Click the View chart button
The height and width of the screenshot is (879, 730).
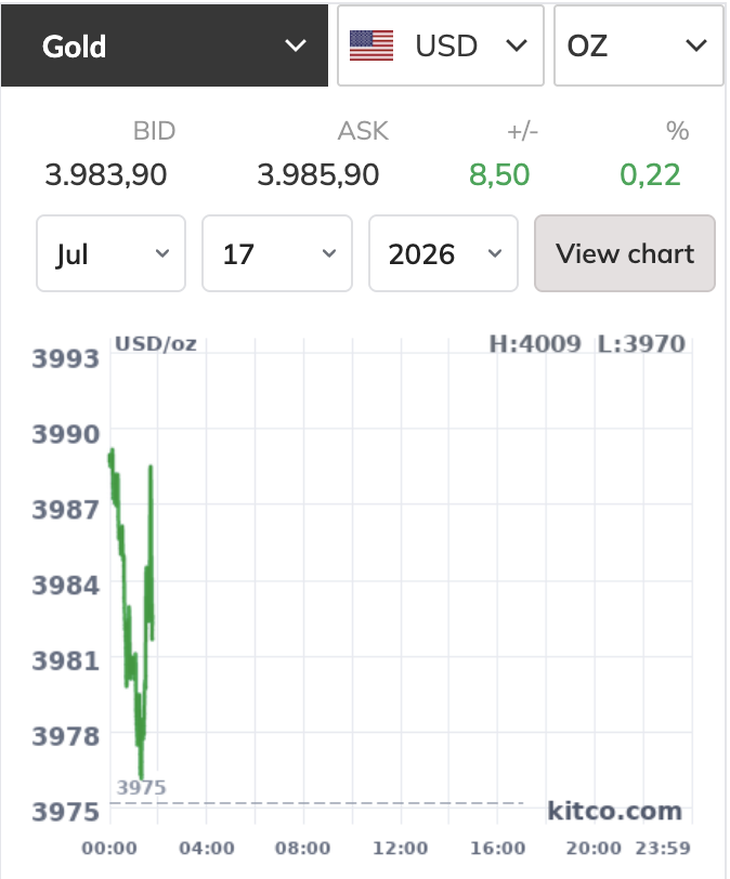coord(625,253)
